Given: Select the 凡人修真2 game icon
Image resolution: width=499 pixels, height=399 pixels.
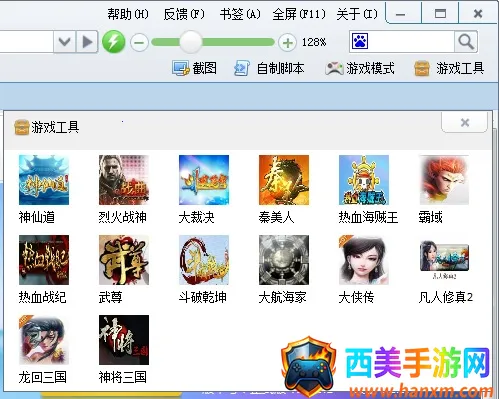Looking at the screenshot, I should 444,260.
